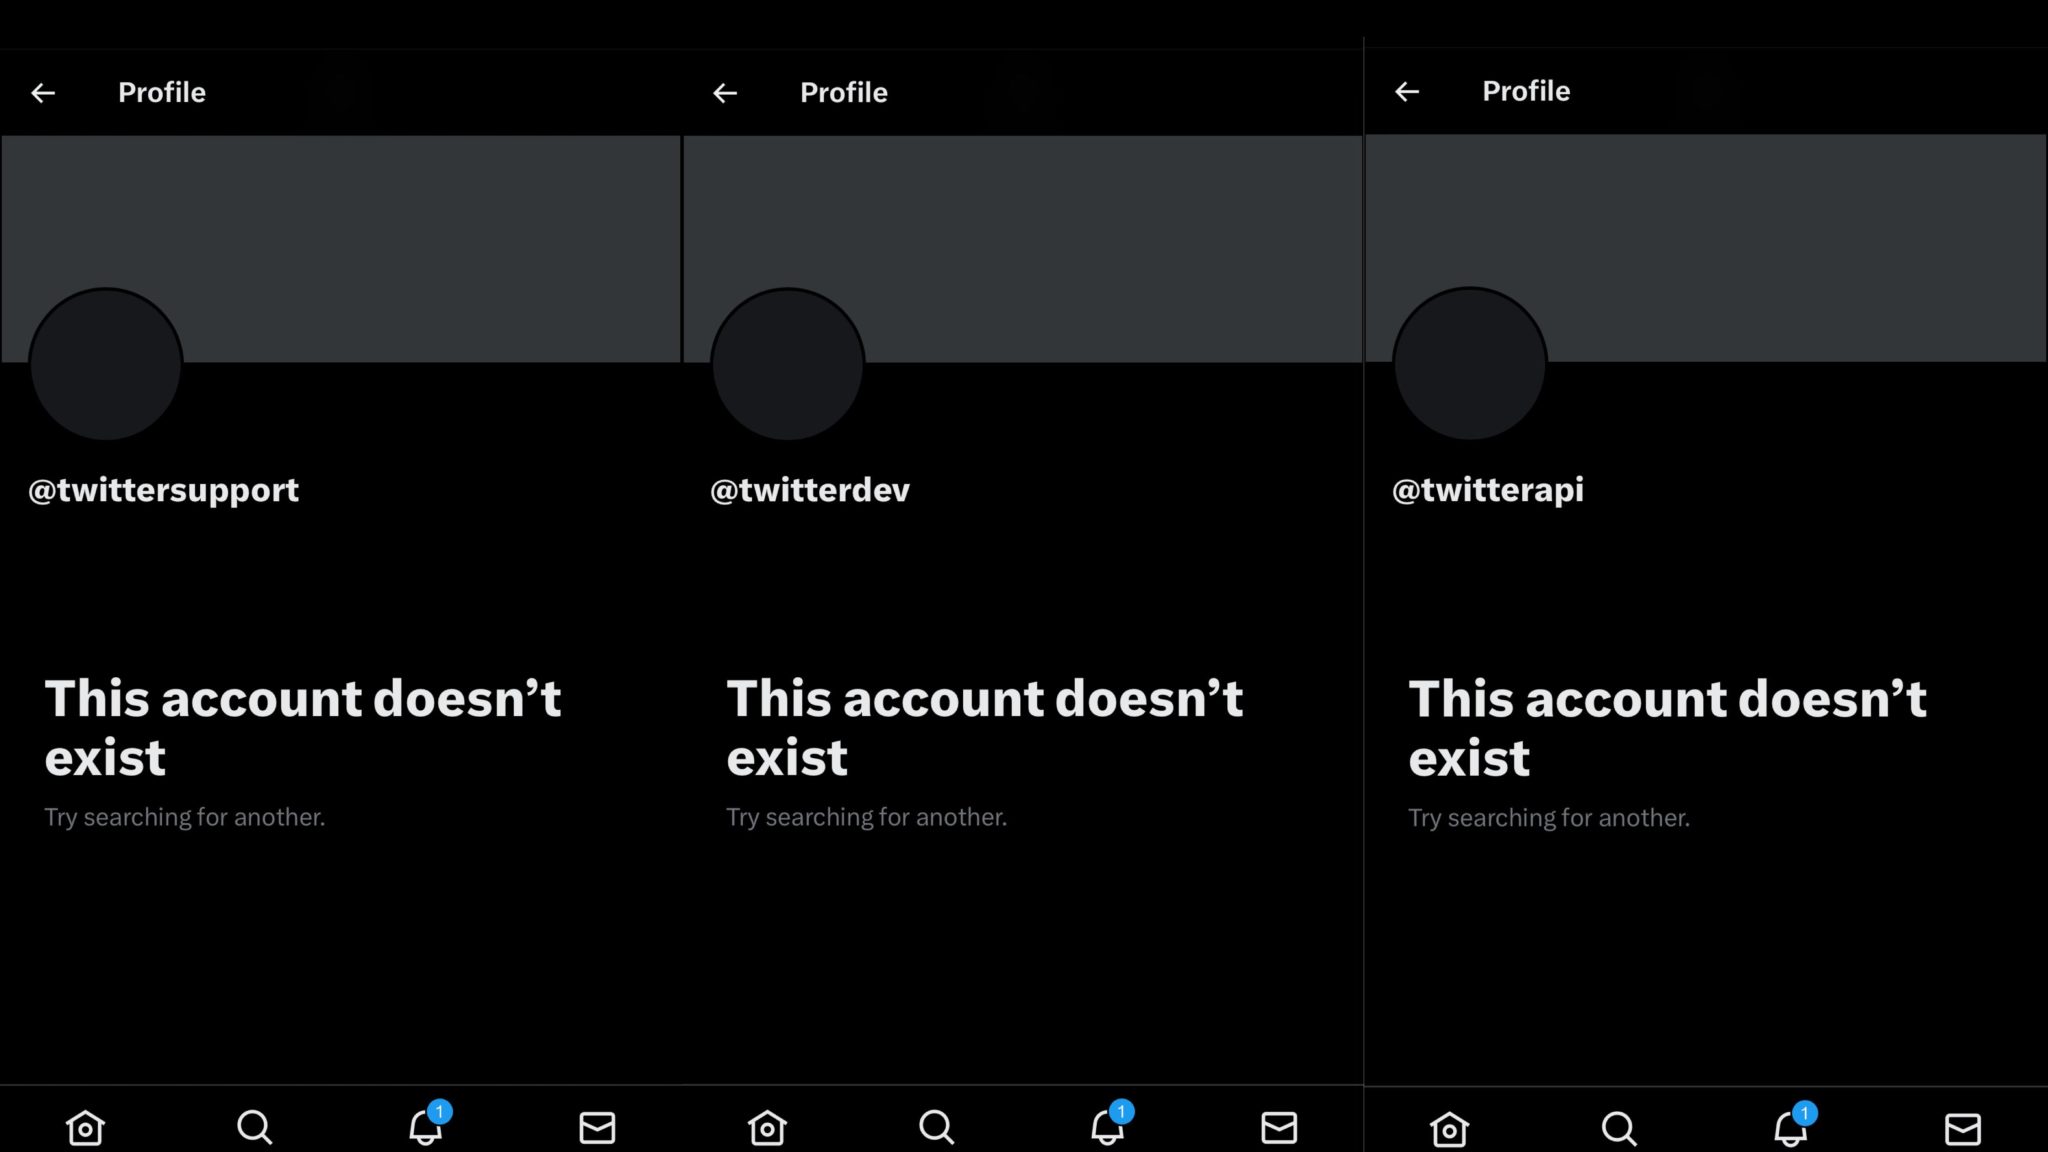Open Messages envelope in the @twitterapi panel
2048x1152 pixels.
click(x=1962, y=1129)
